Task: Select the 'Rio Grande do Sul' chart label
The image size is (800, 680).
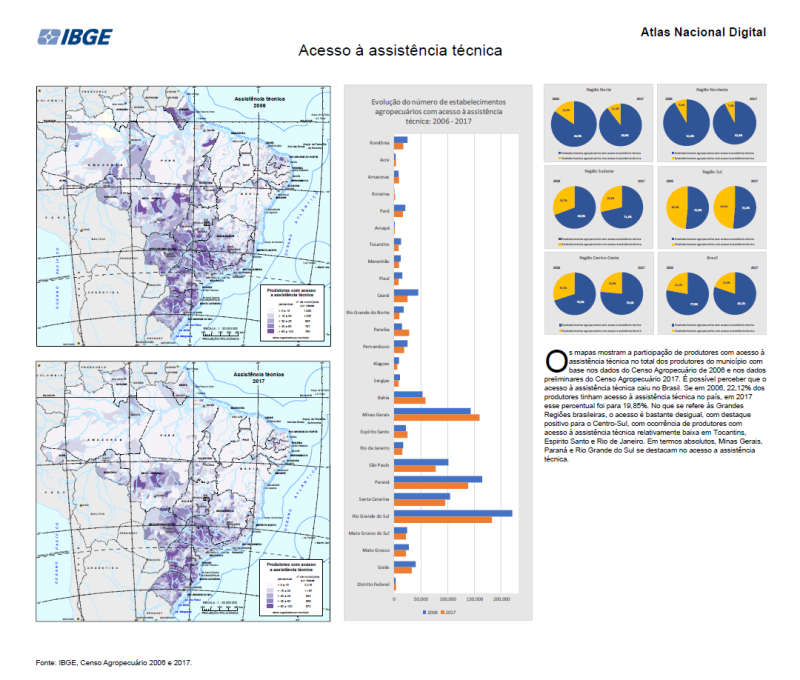Action: [x=370, y=516]
